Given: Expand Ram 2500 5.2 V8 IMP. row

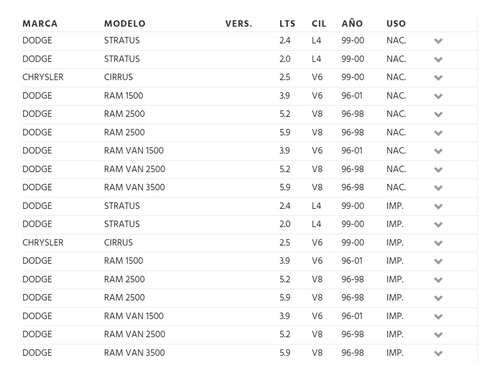Looking at the screenshot, I should point(438,280).
